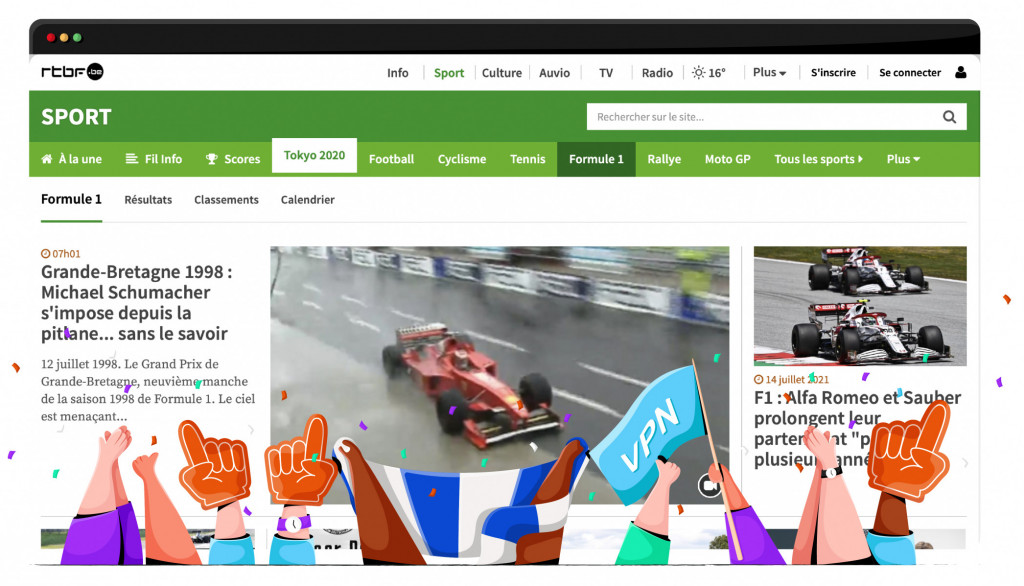This screenshot has width=1024, height=586.
Task: Open the Football section
Action: (391, 159)
